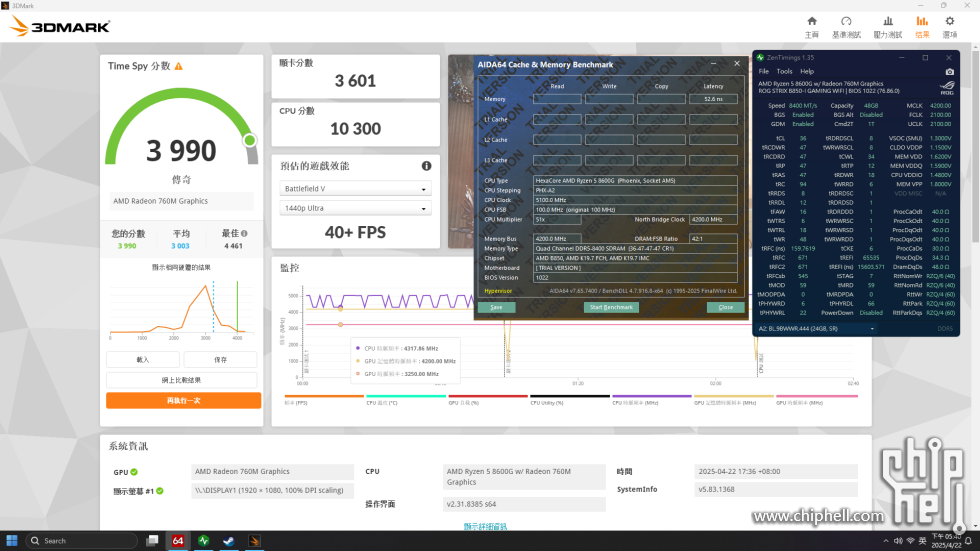Minimize the ZenTimings window
The image size is (980, 551).
point(902,57)
